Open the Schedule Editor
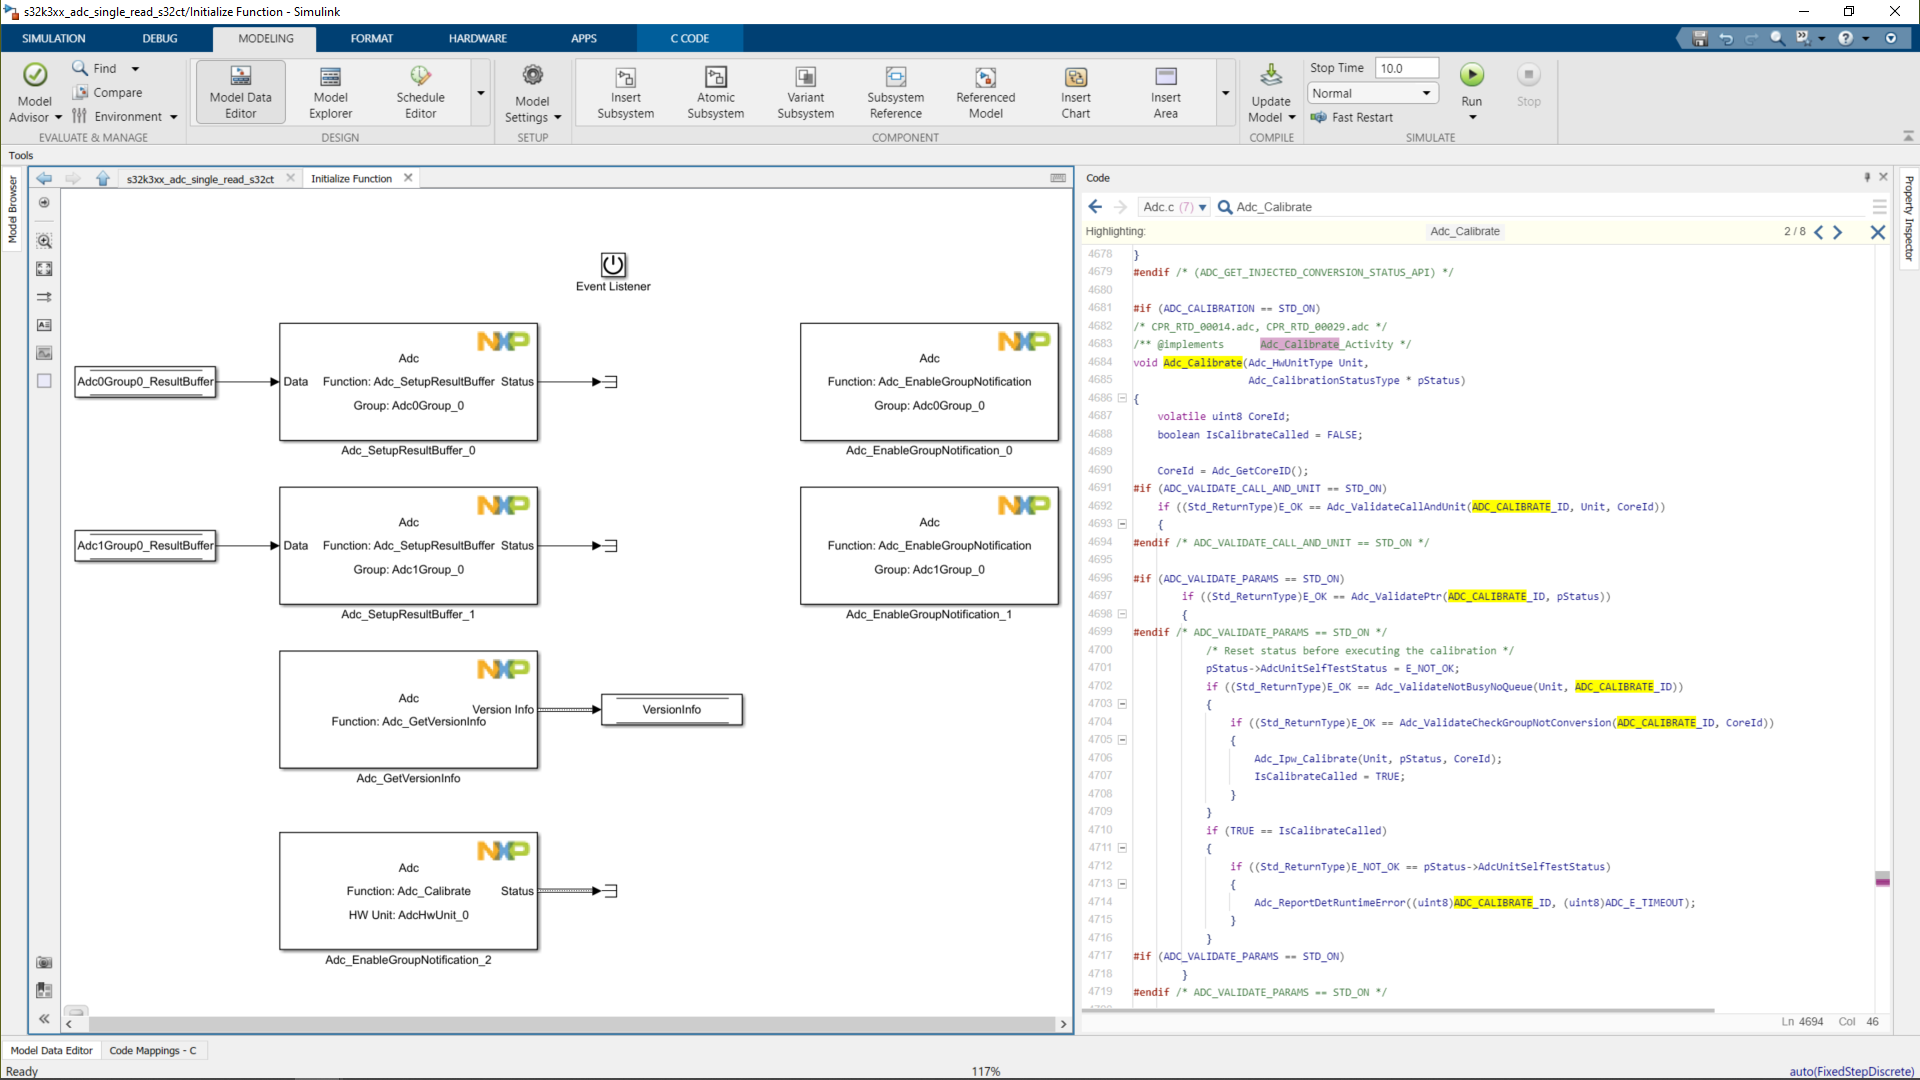Screen dimensions: 1920x1080 click(420, 91)
